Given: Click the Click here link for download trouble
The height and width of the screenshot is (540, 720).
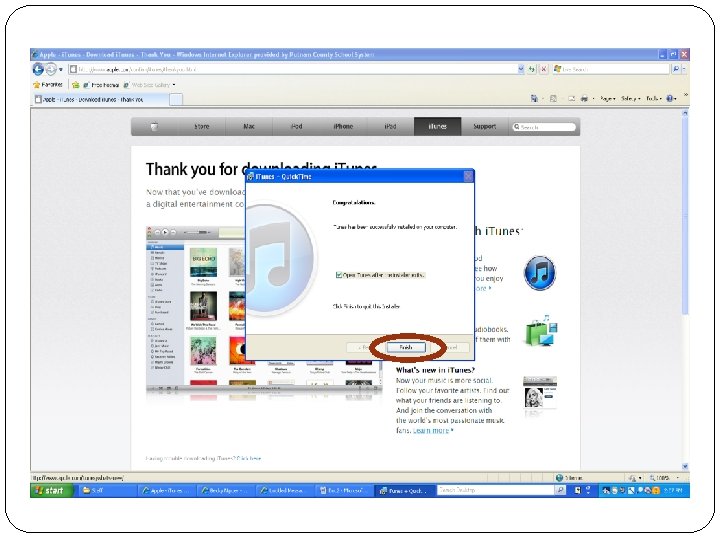Looking at the screenshot, I should coord(248,458).
